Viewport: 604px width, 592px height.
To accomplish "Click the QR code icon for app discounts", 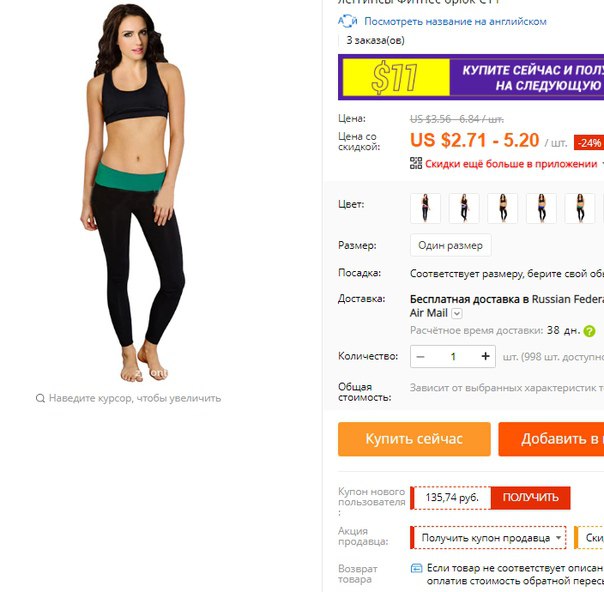I will (416, 163).
